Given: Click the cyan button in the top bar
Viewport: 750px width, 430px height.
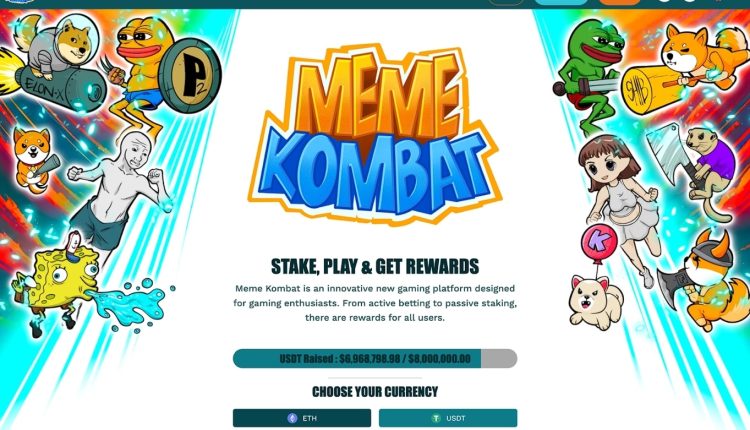Looking at the screenshot, I should (x=561, y=2).
